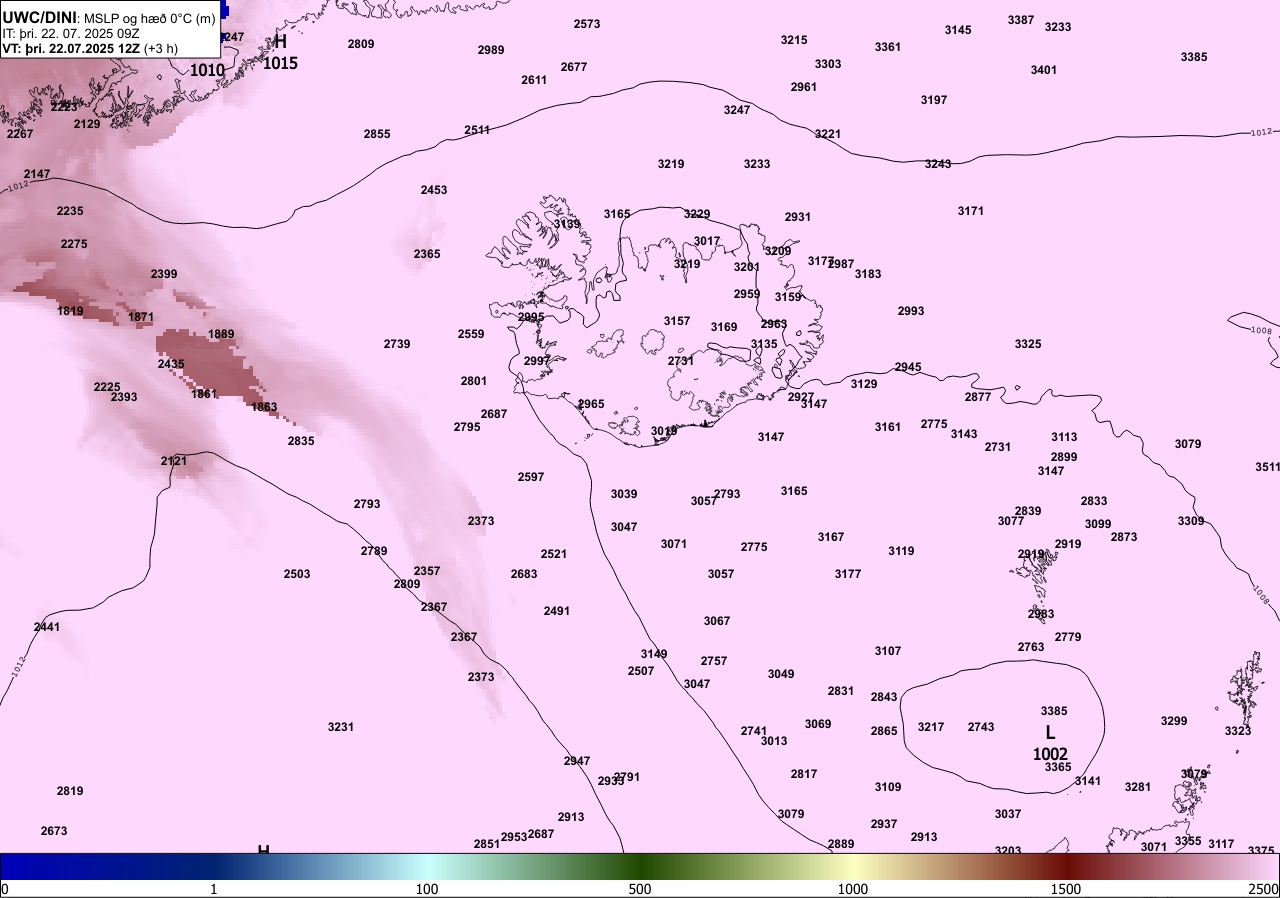Click the H marker above 1015

pos(280,42)
